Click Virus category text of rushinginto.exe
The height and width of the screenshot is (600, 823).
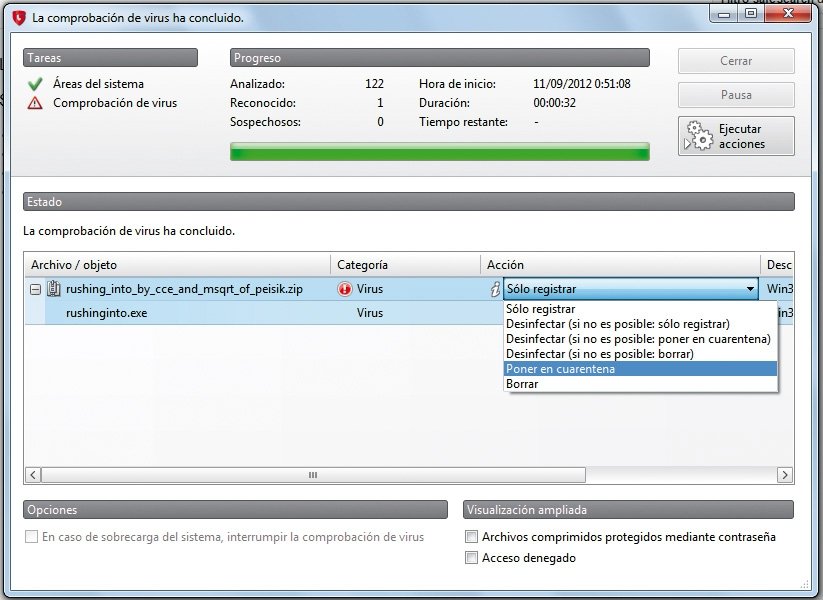pyautogui.click(x=370, y=313)
